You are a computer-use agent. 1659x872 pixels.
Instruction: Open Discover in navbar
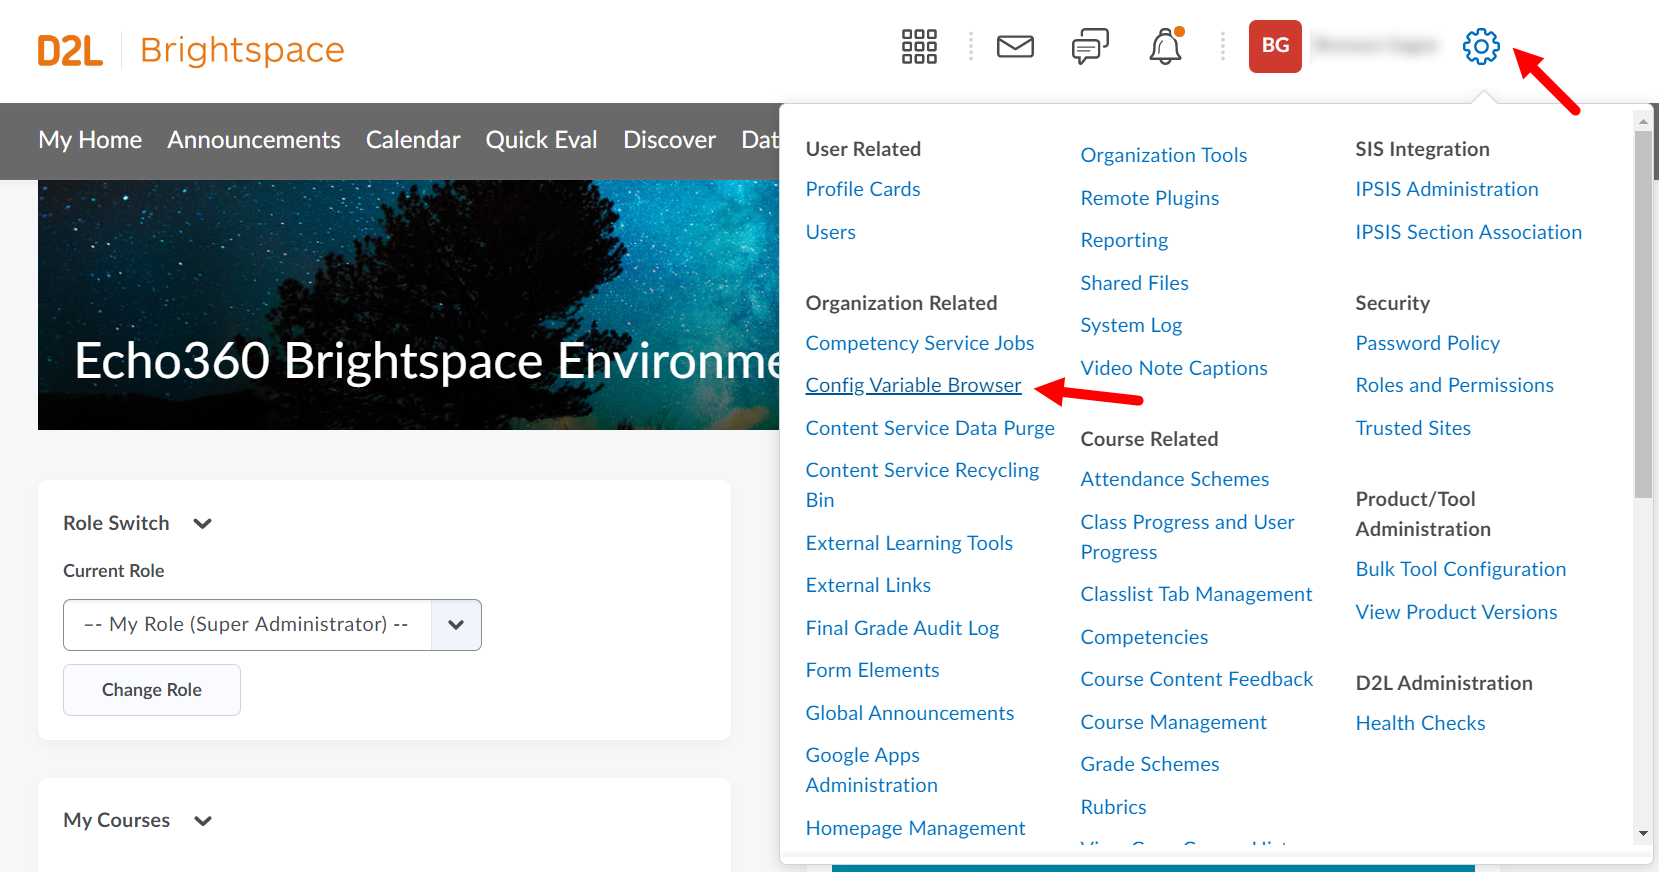point(669,140)
